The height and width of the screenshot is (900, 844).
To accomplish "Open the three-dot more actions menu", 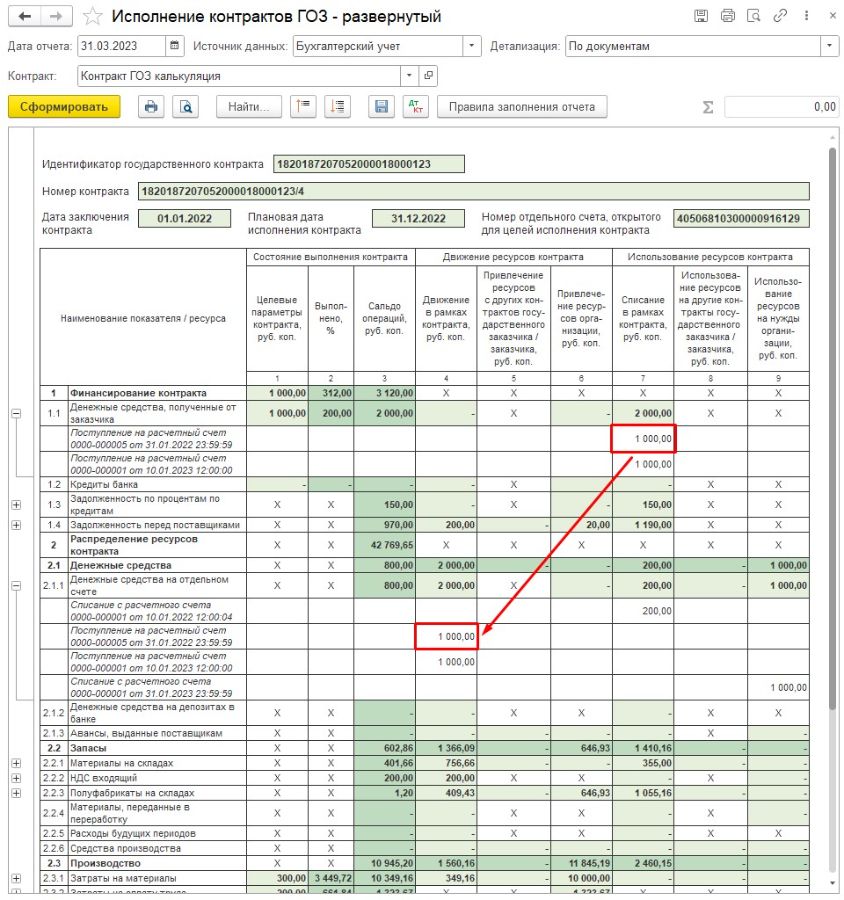I will coord(806,16).
